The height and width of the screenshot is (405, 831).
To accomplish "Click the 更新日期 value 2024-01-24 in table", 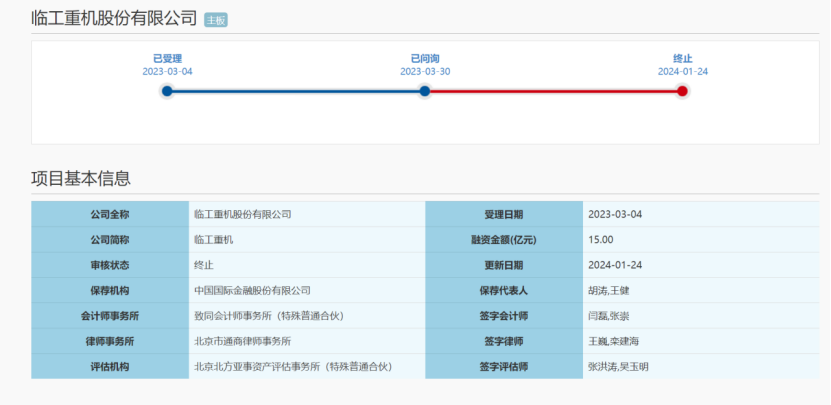I will (615, 265).
